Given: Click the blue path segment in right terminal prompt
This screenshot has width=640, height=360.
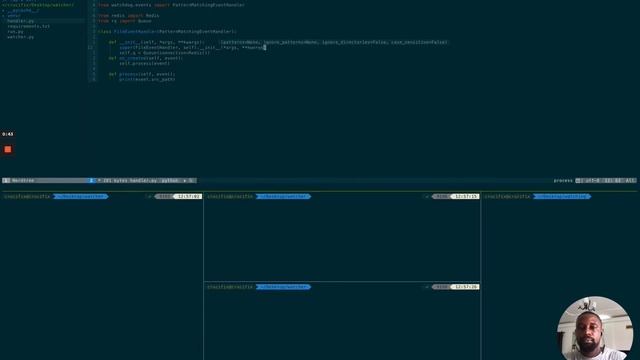Looking at the screenshot, I should click(x=562, y=196).
